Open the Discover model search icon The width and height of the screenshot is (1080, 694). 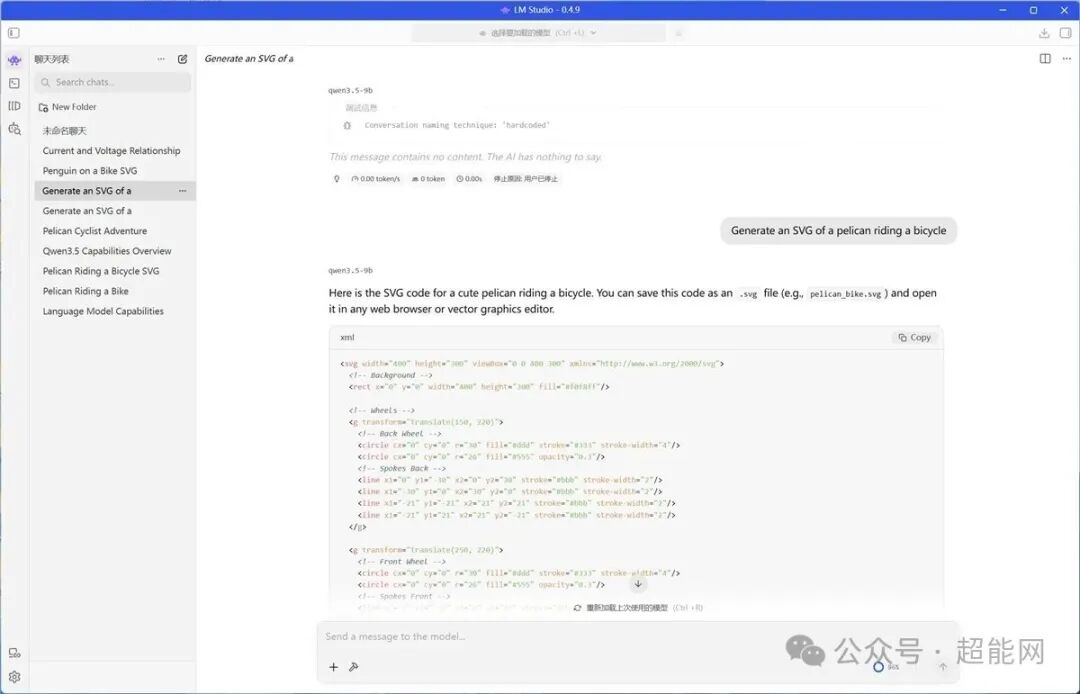pyautogui.click(x=14, y=129)
